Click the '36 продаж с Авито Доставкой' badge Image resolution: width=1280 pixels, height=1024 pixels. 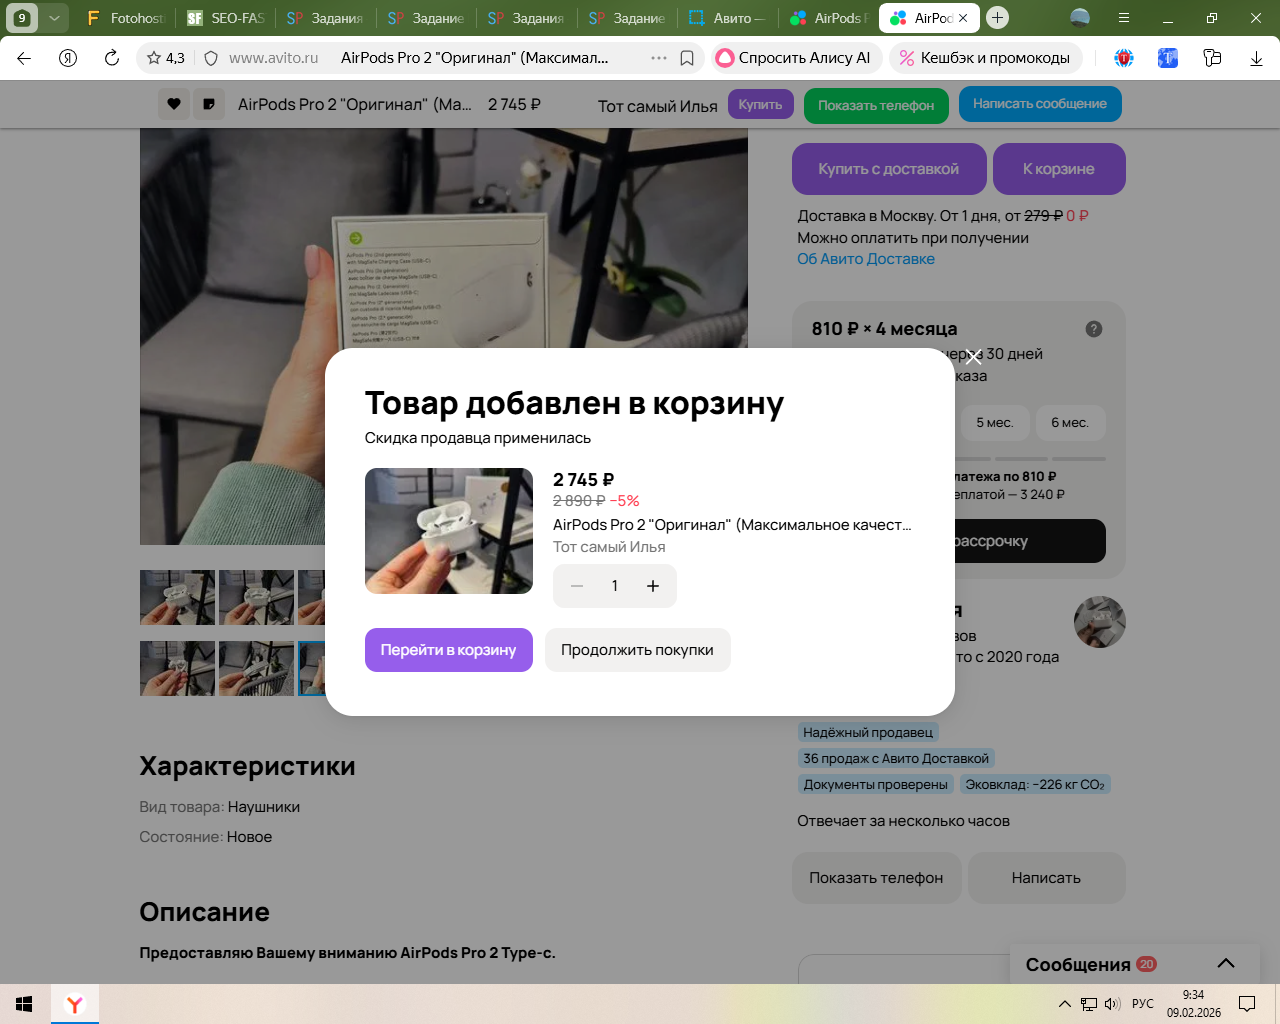[896, 759]
